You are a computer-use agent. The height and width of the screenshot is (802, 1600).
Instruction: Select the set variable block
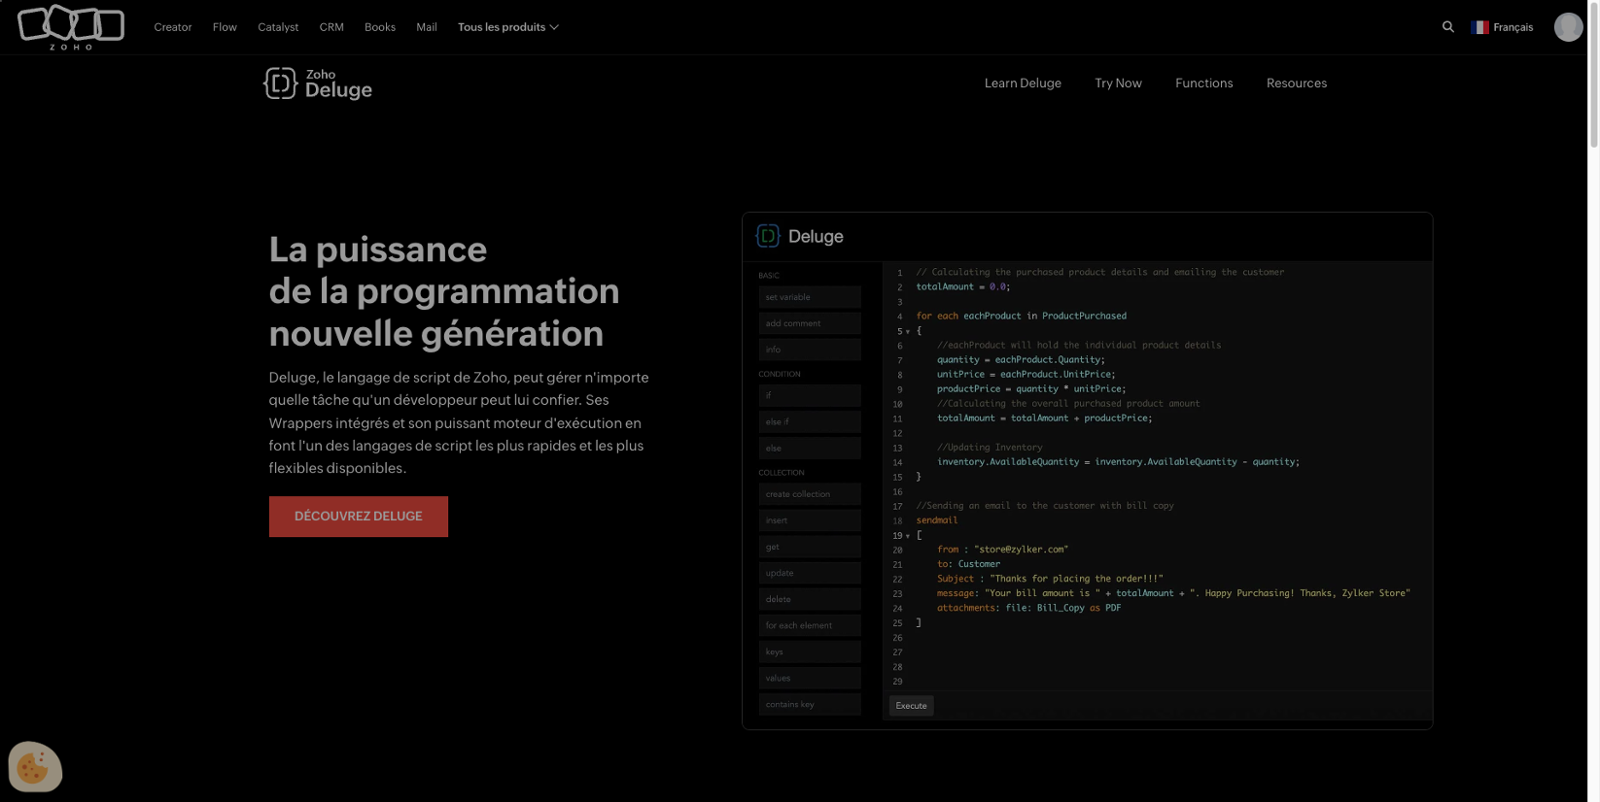click(809, 297)
